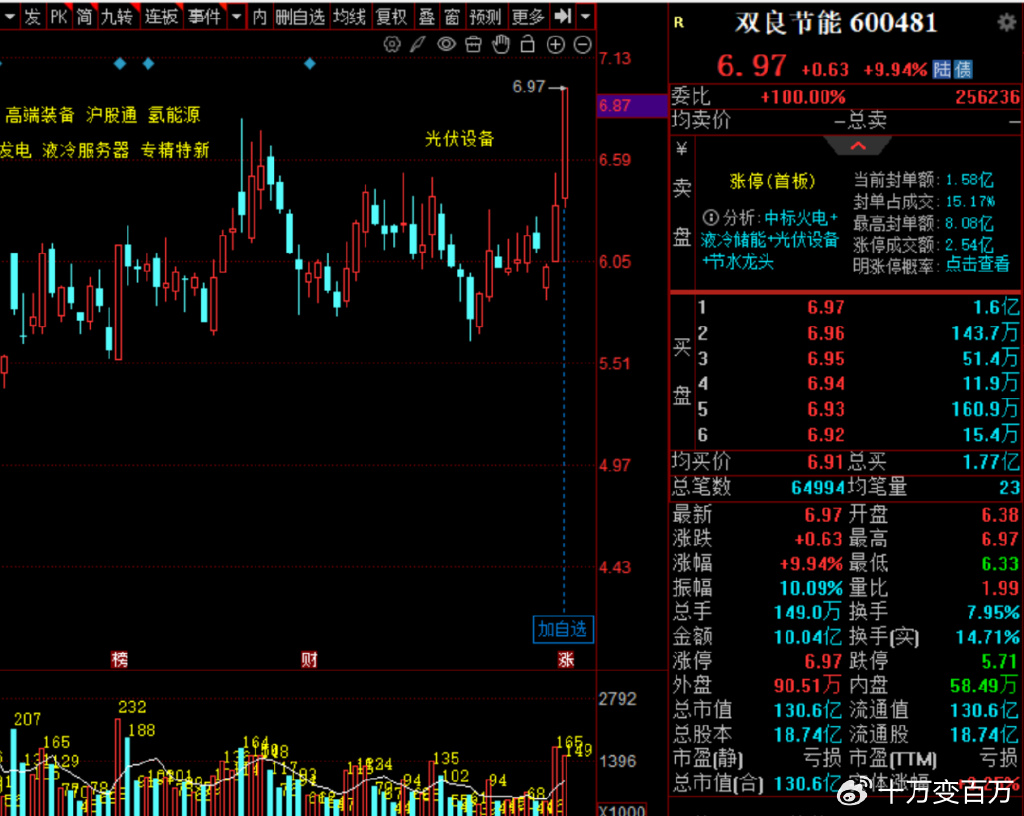Expand the dropdown arrow at toolbar's far right
The image size is (1024, 816).
point(585,16)
